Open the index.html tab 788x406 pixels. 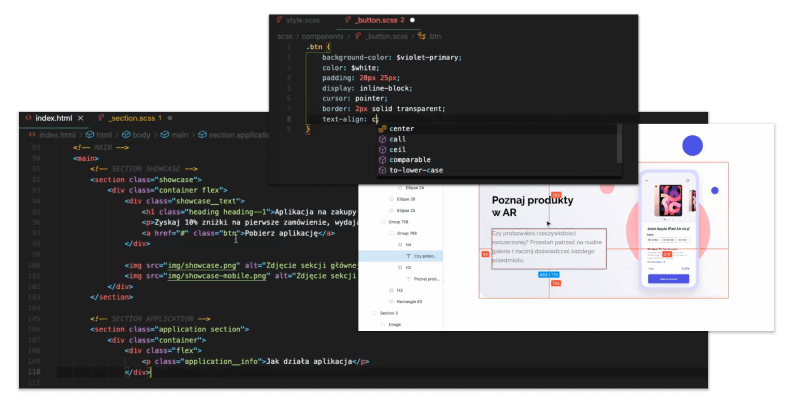tap(53, 118)
